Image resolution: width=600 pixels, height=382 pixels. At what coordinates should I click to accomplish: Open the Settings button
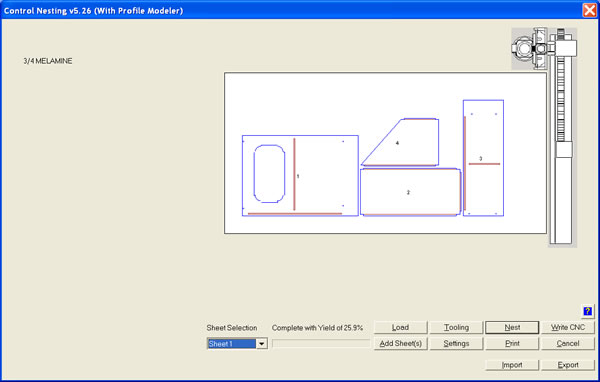[x=456, y=343]
